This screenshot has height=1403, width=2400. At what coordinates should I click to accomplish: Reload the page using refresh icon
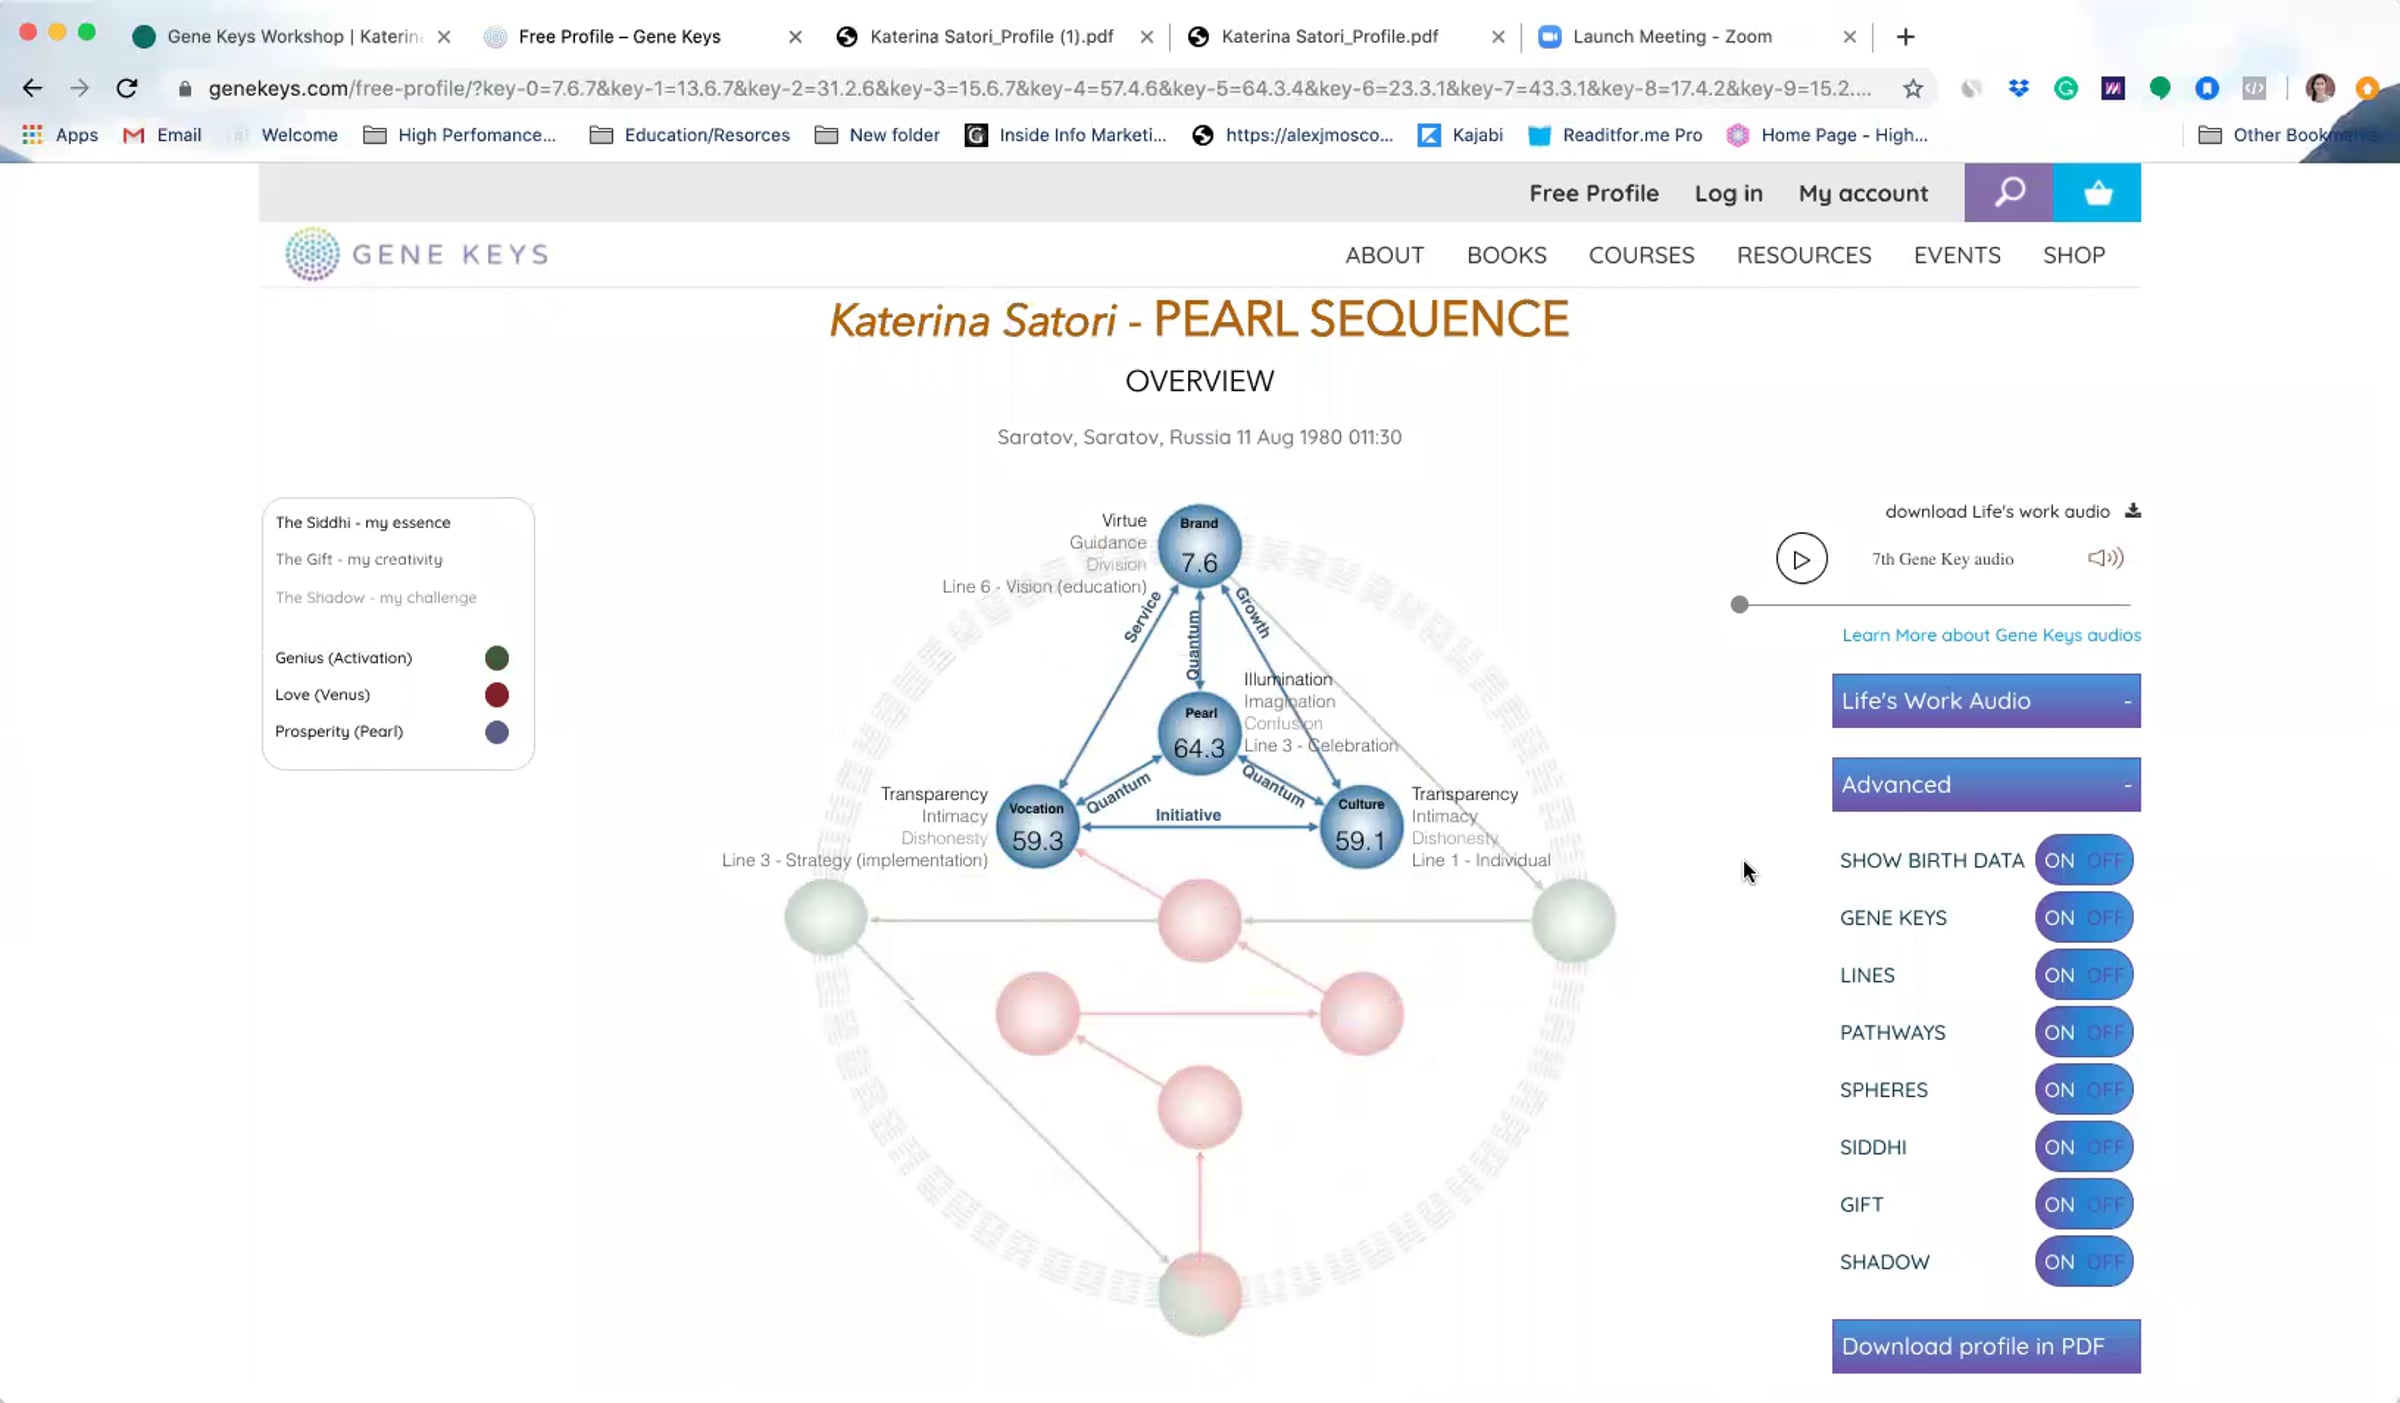(127, 88)
